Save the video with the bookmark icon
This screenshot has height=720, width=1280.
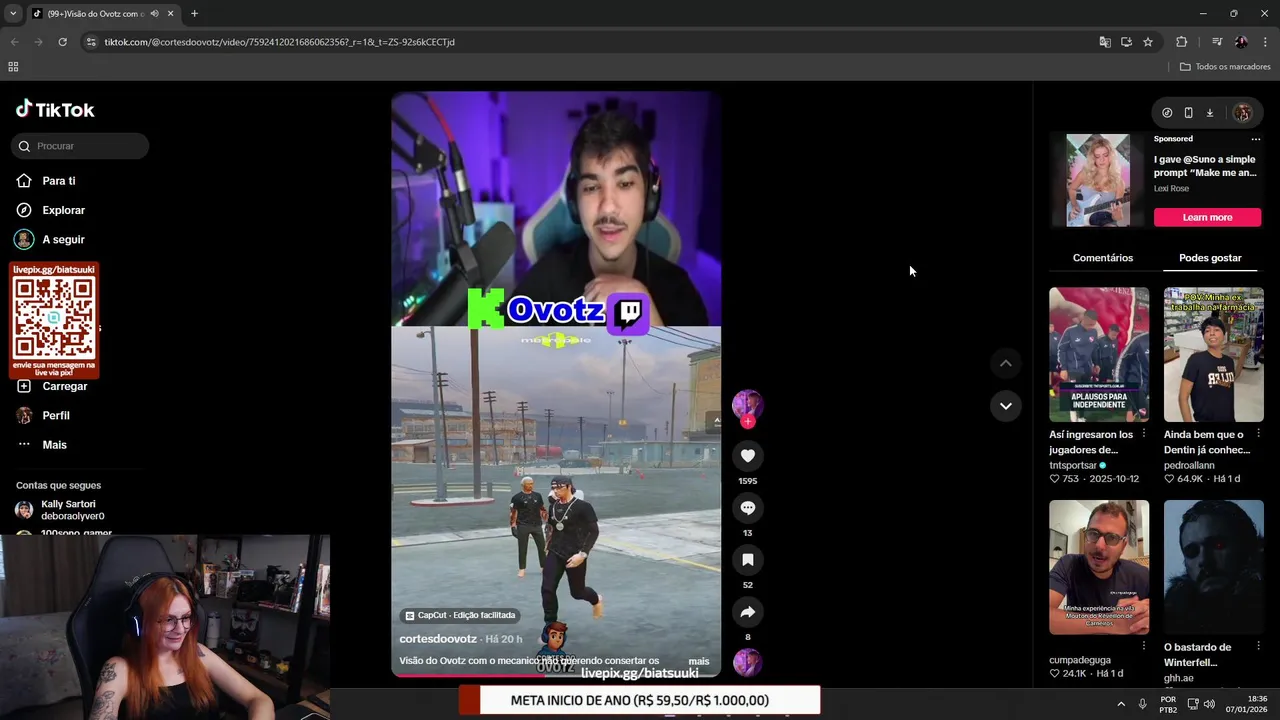coord(747,560)
